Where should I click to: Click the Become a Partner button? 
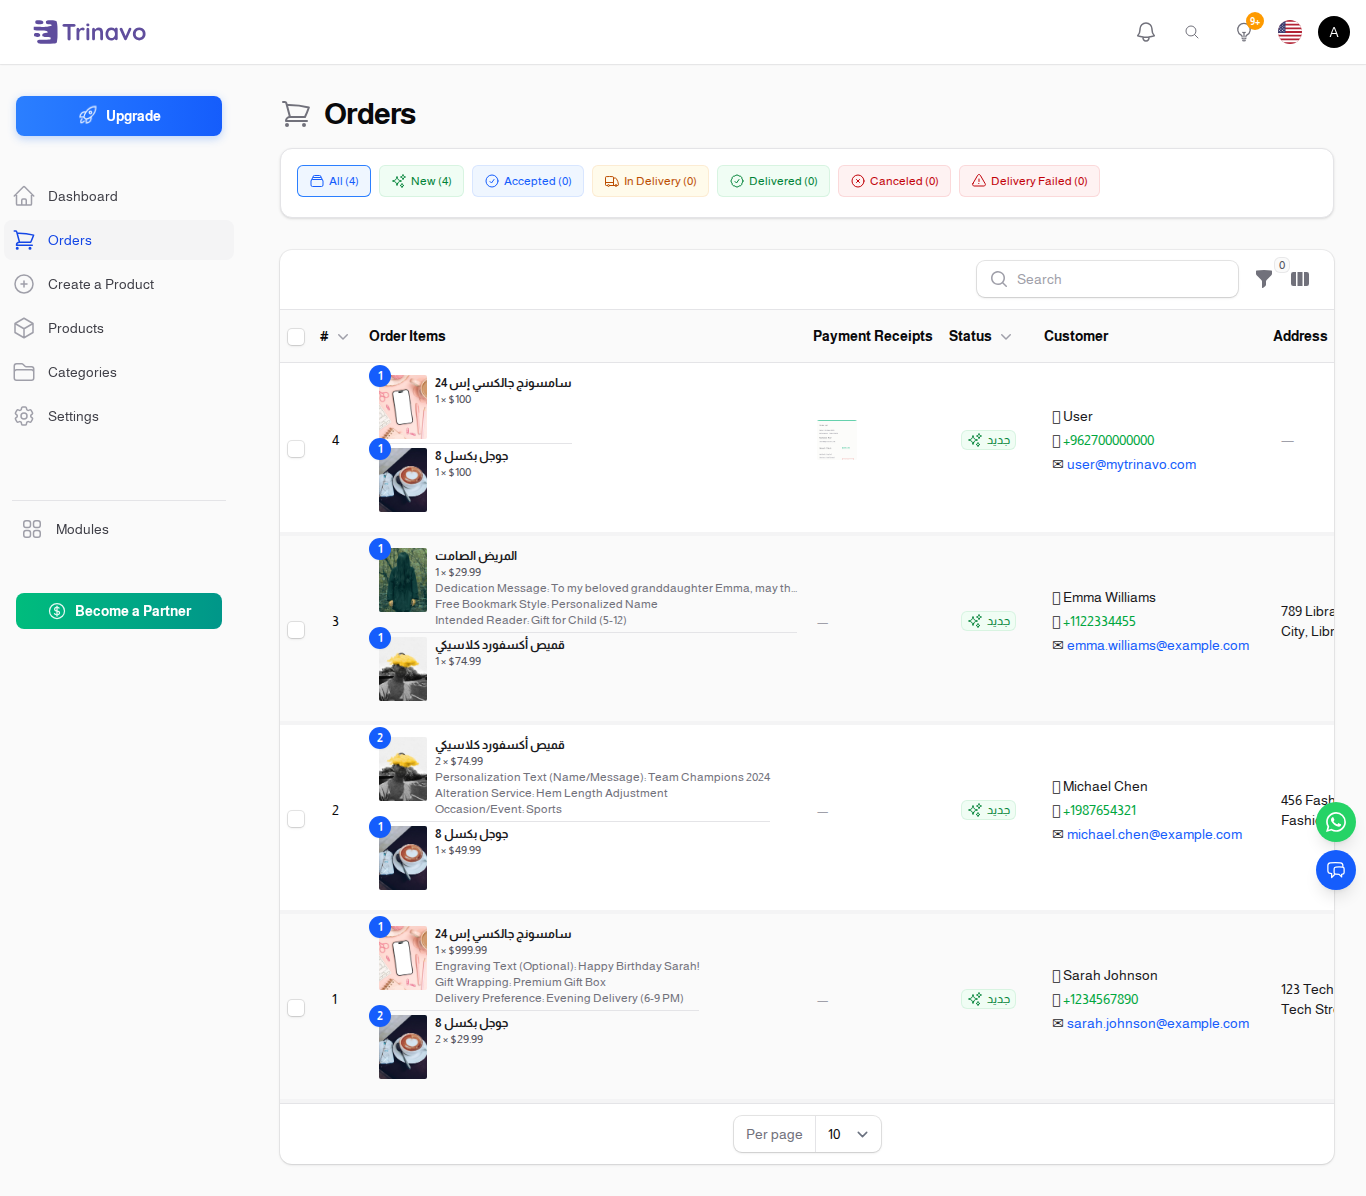pos(119,611)
